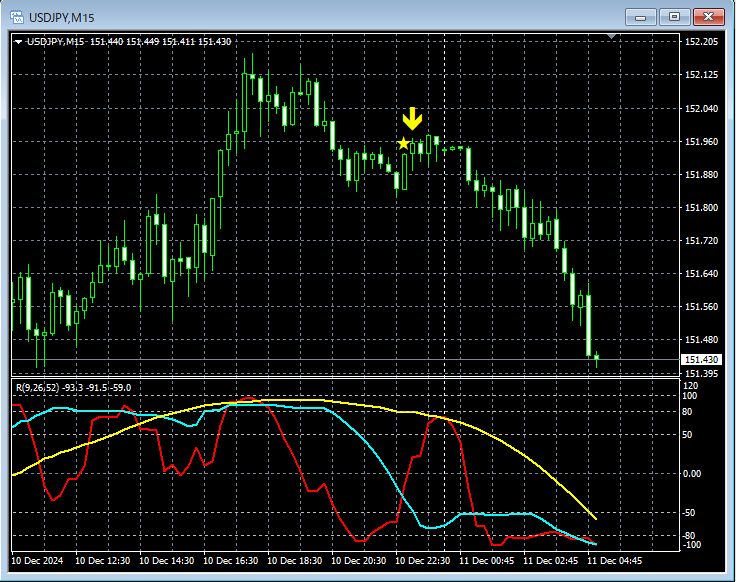Screen dimensions: 737x582
Task: Click the chart shift marker triangle
Action: pos(611,36)
